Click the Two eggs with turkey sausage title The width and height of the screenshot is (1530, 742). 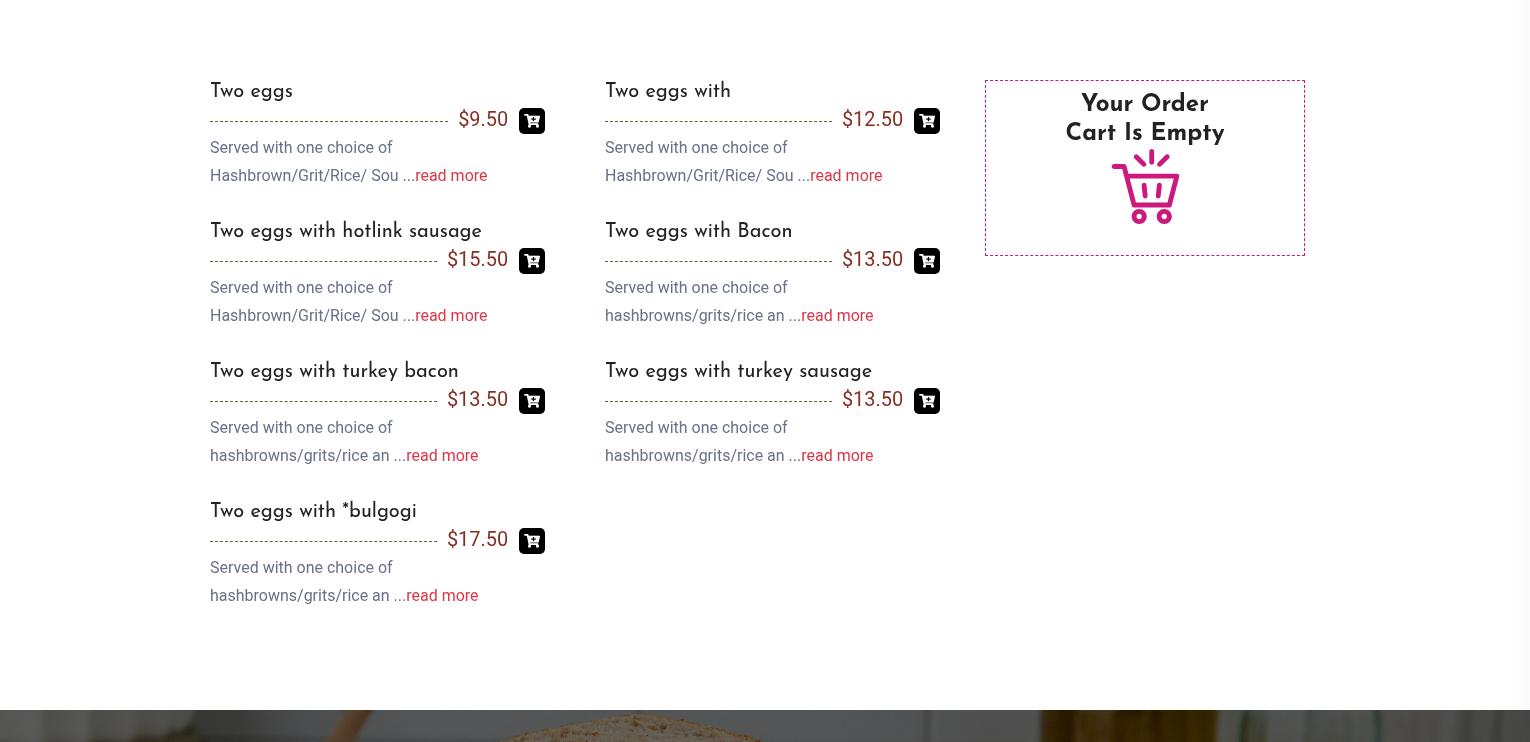pos(738,371)
